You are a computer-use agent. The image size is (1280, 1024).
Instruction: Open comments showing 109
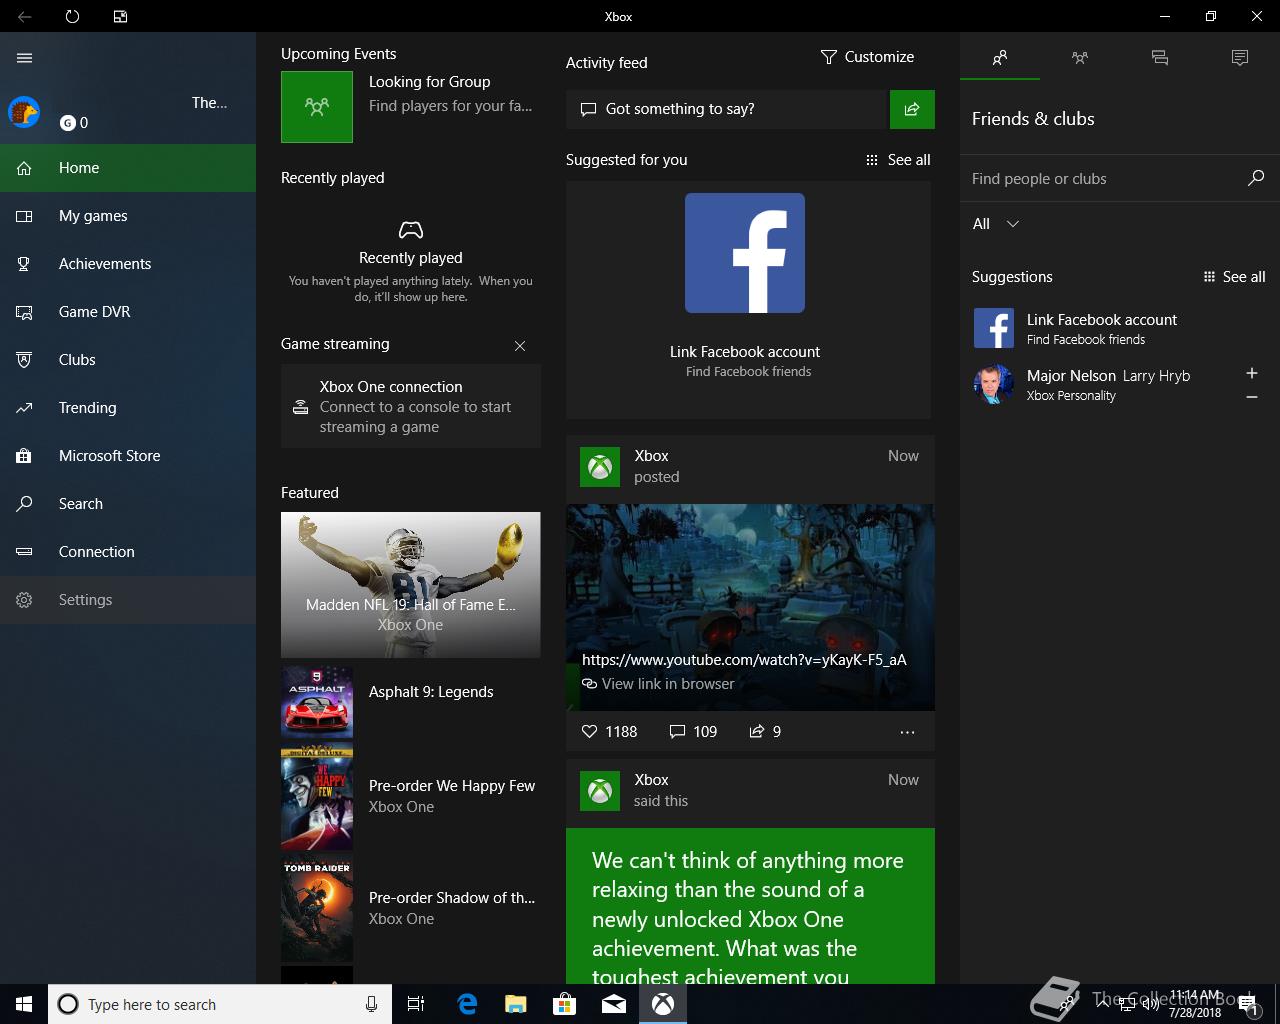pos(693,732)
